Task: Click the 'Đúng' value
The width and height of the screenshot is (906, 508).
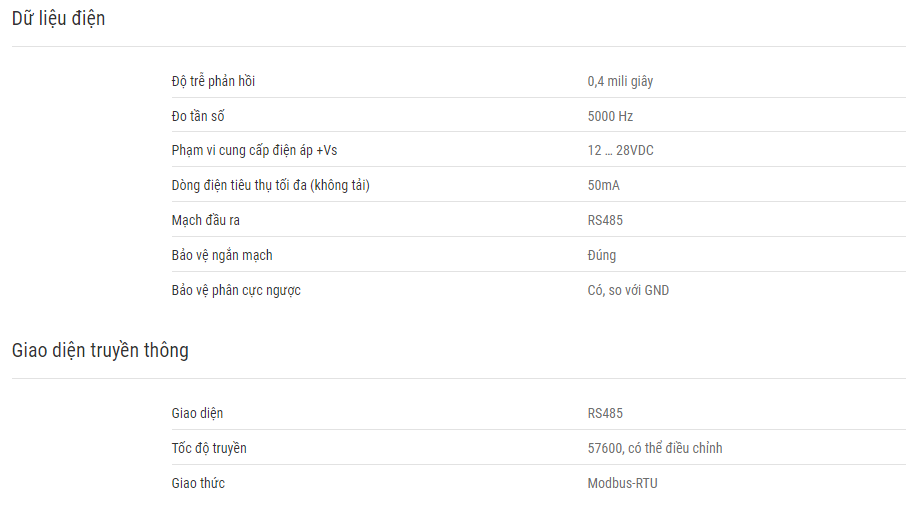Action: click(601, 255)
